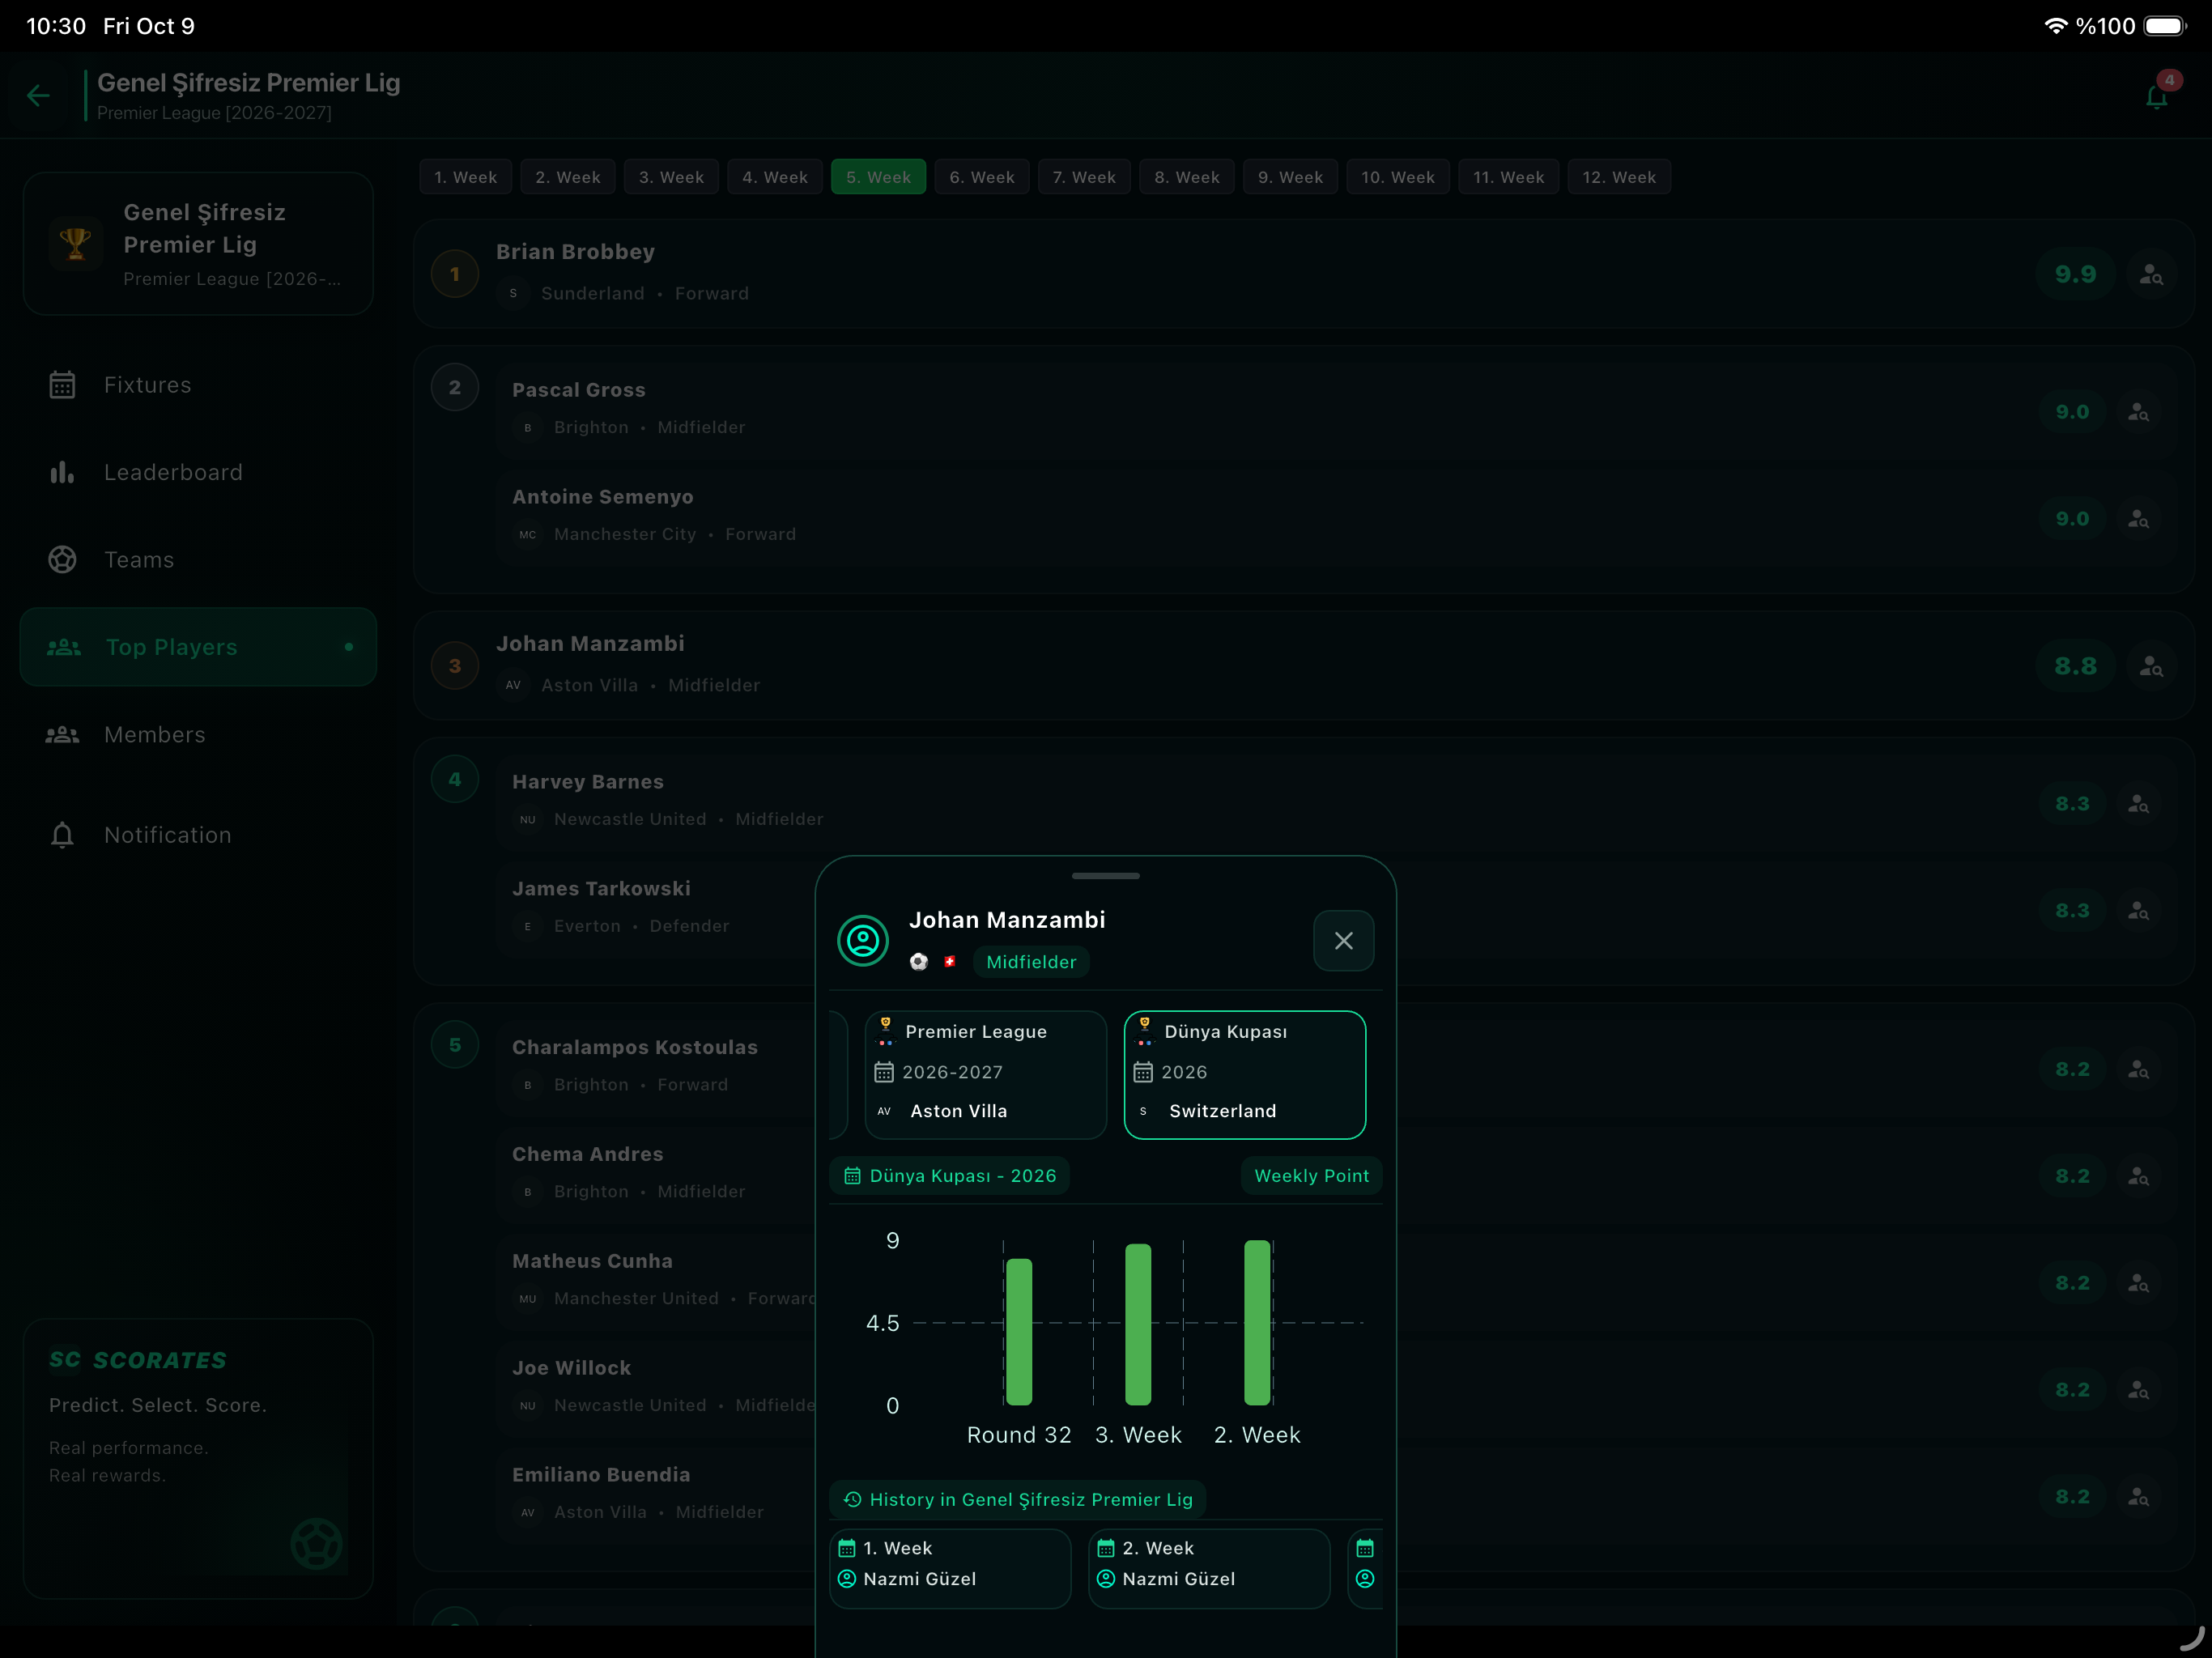Switch to the 12. Week tab
Screen dimensions: 2212x1658
tap(1619, 177)
